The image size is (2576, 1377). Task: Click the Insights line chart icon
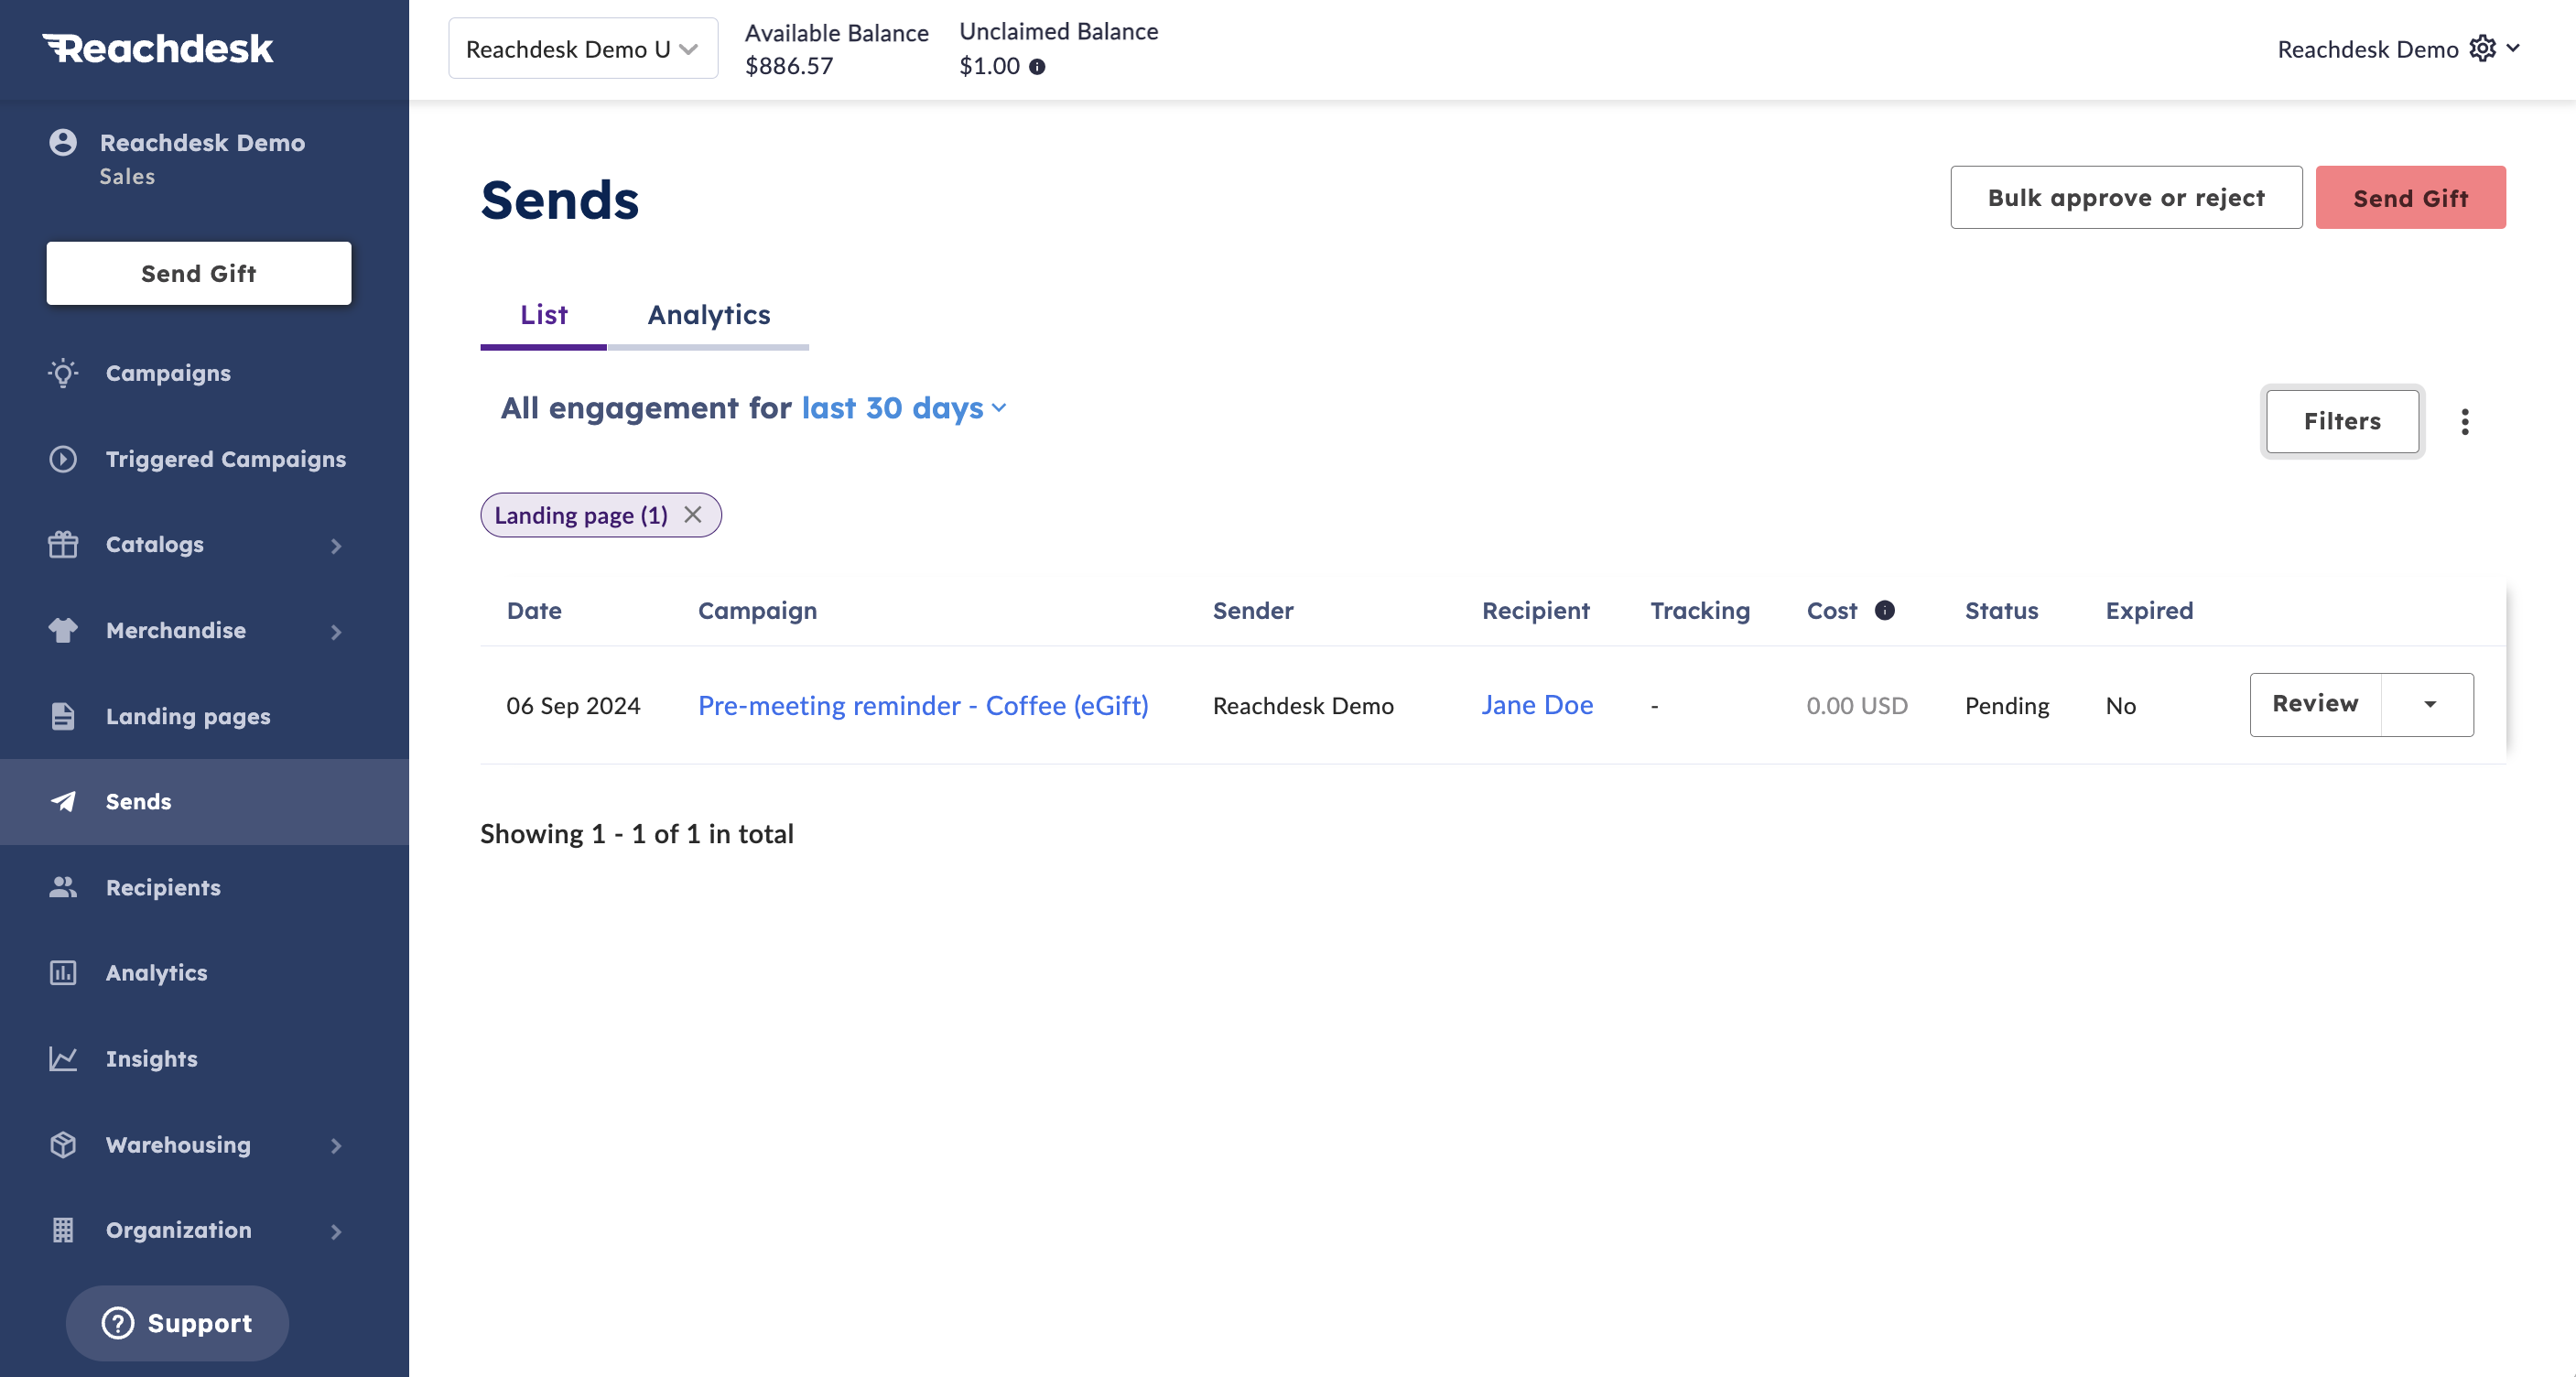(63, 1058)
